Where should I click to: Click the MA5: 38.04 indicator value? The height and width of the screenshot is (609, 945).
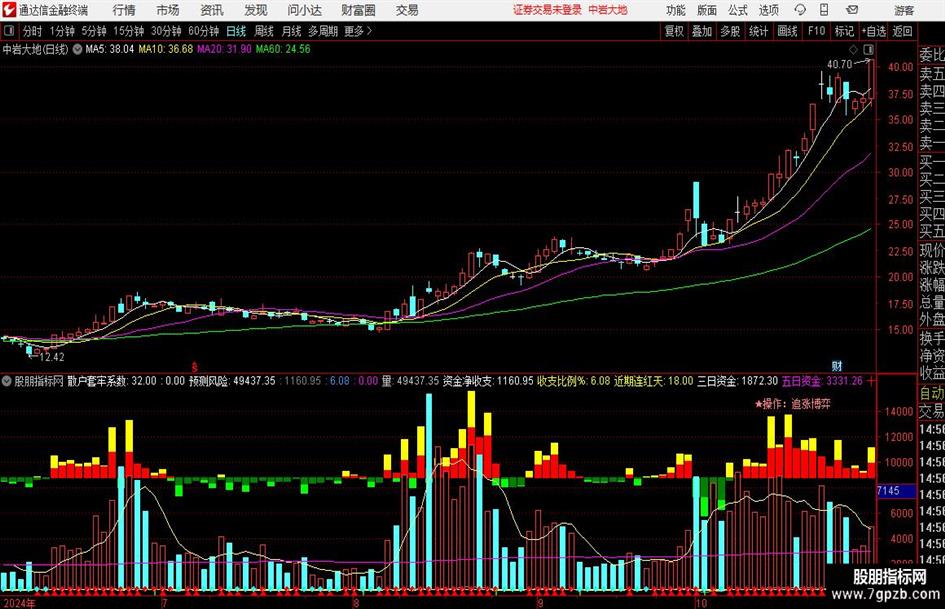pos(109,49)
